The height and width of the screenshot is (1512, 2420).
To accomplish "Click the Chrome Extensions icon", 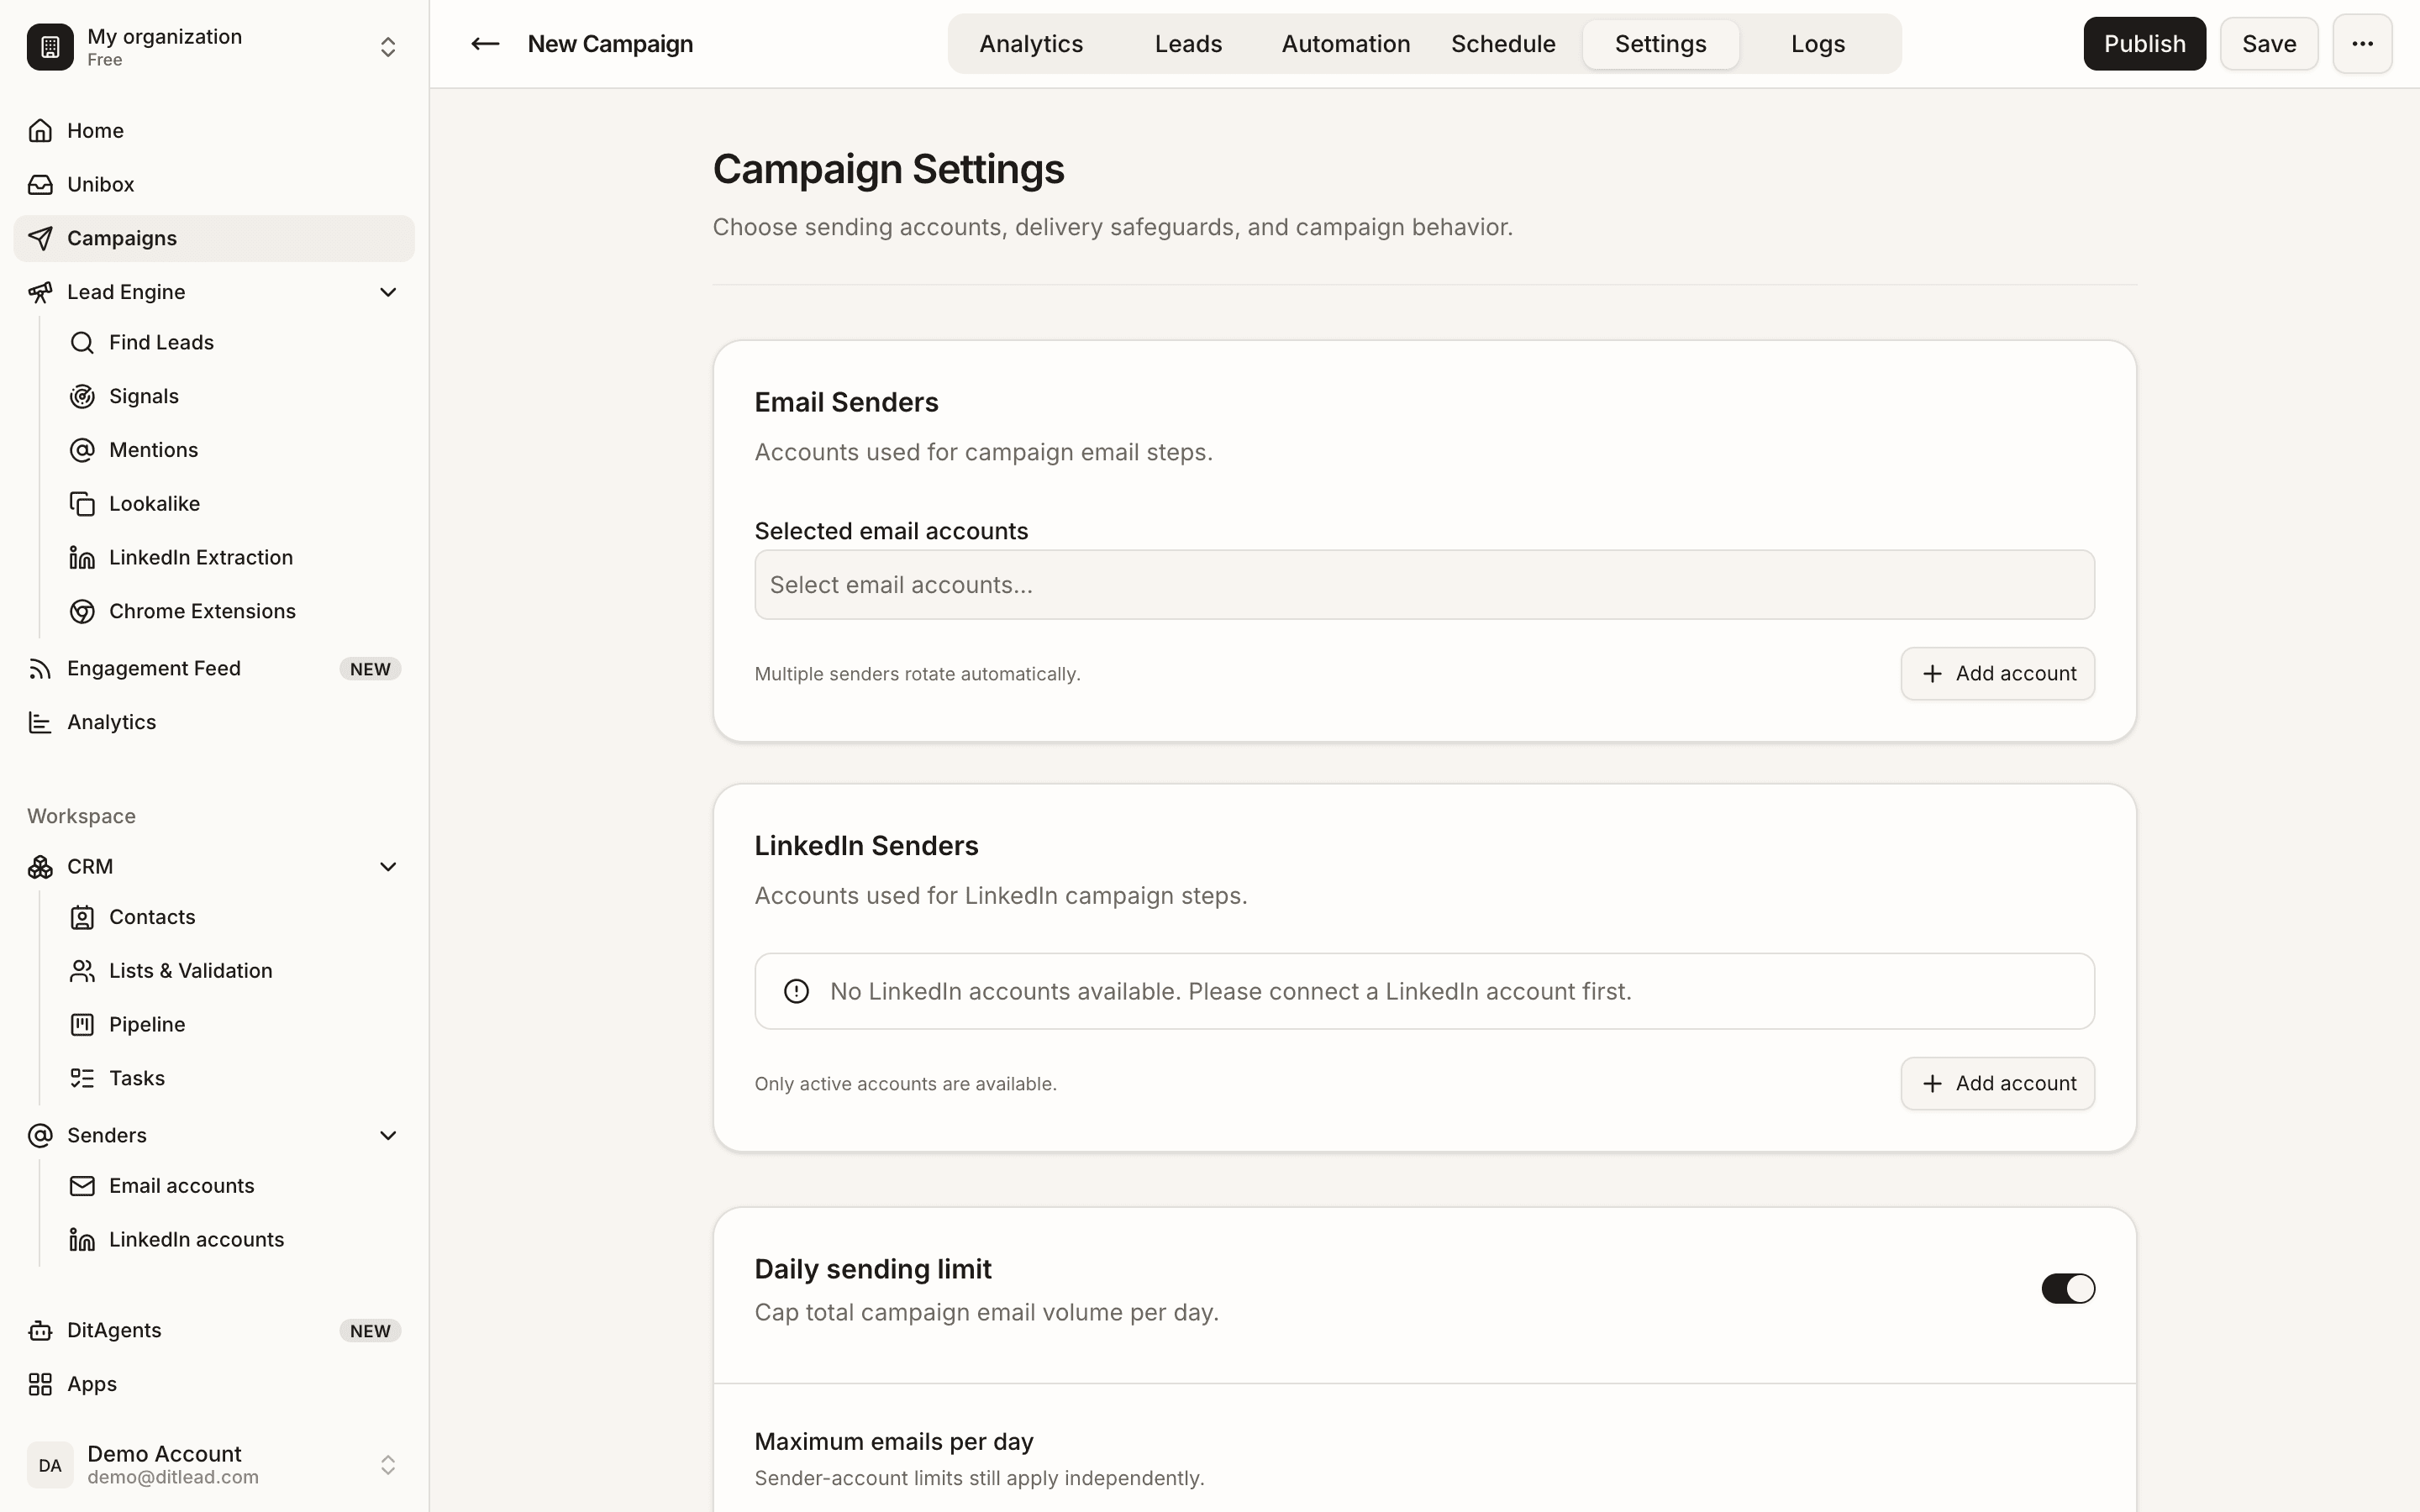I will [x=82, y=611].
